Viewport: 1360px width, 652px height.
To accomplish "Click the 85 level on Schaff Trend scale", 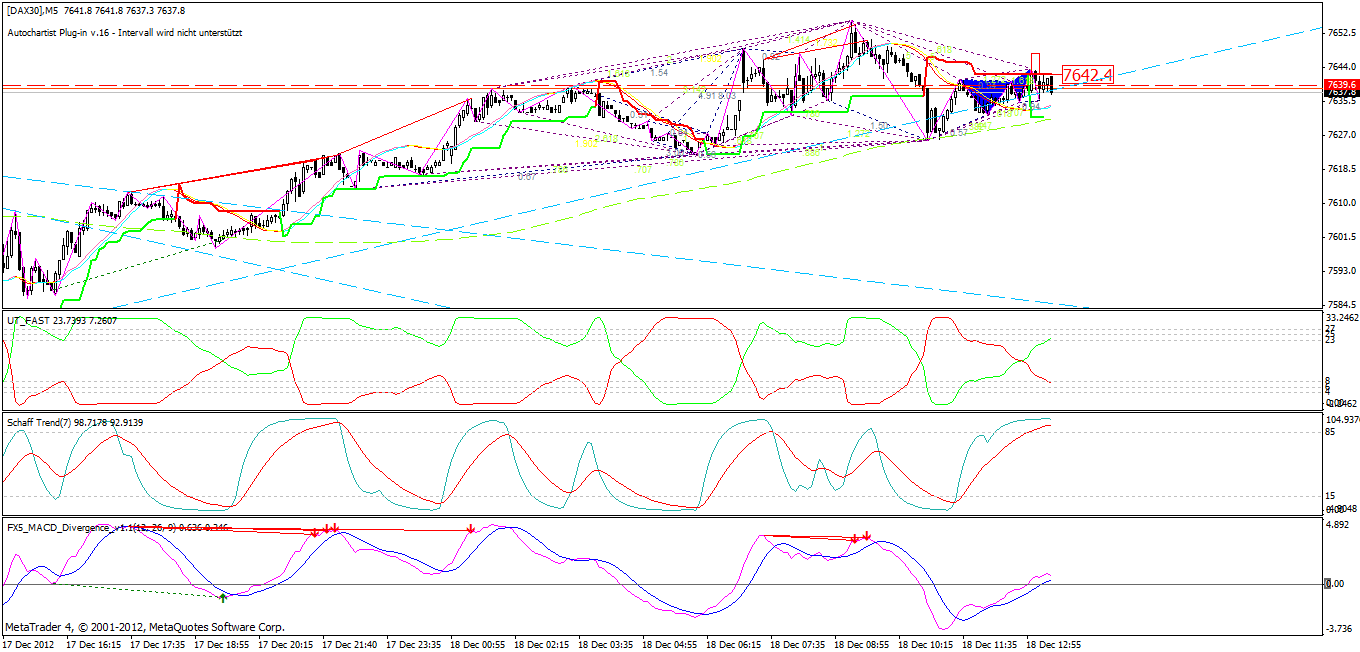I will pyautogui.click(x=1332, y=433).
